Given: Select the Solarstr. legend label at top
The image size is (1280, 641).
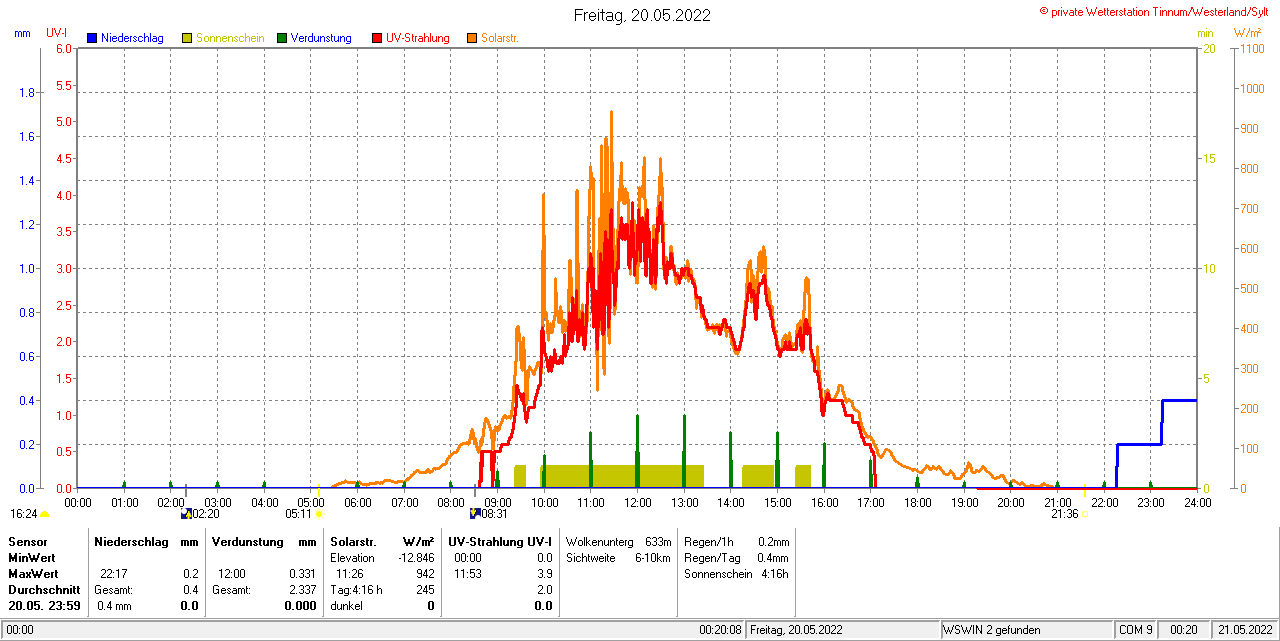Looking at the screenshot, I should click(x=499, y=38).
